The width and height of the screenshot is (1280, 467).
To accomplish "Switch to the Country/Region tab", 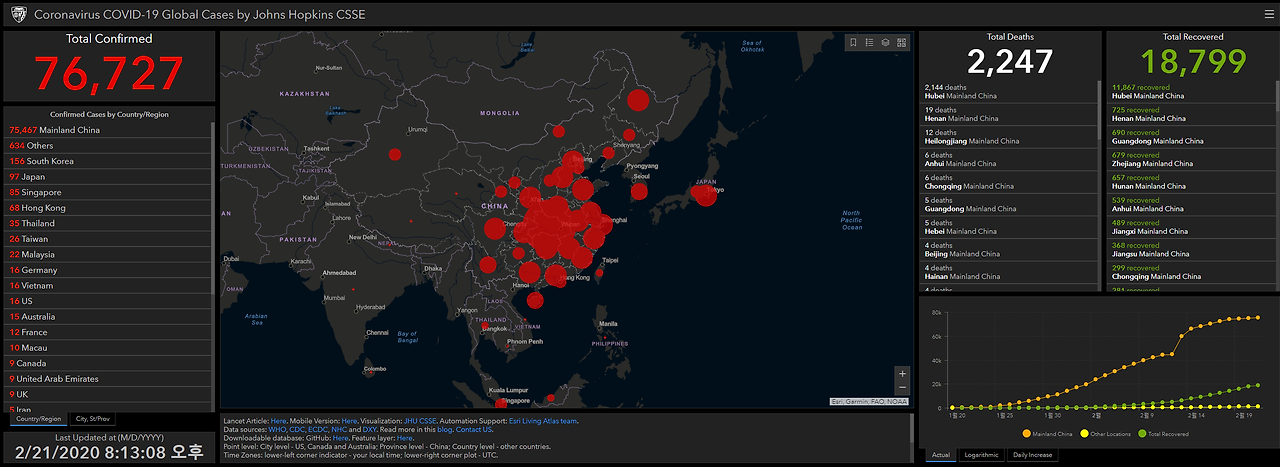I will tap(39, 419).
